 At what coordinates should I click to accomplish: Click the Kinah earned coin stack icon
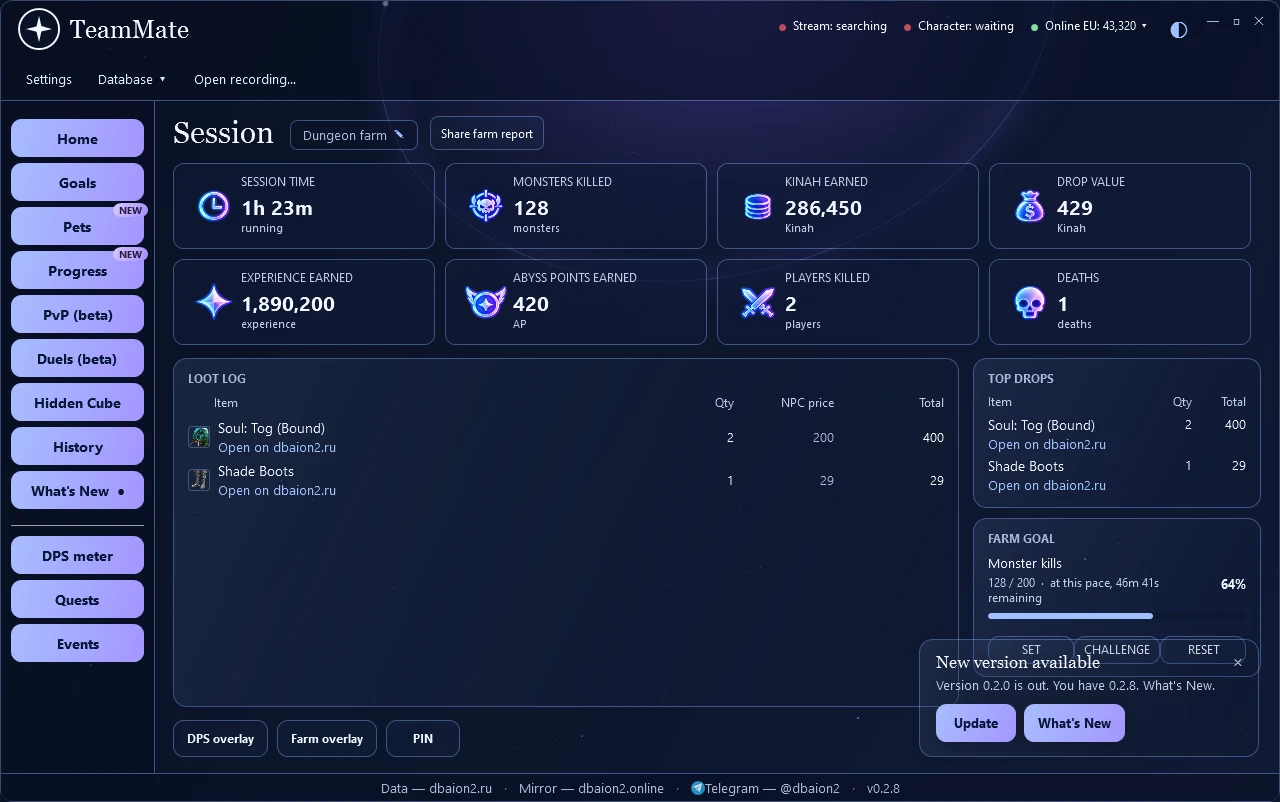click(757, 206)
